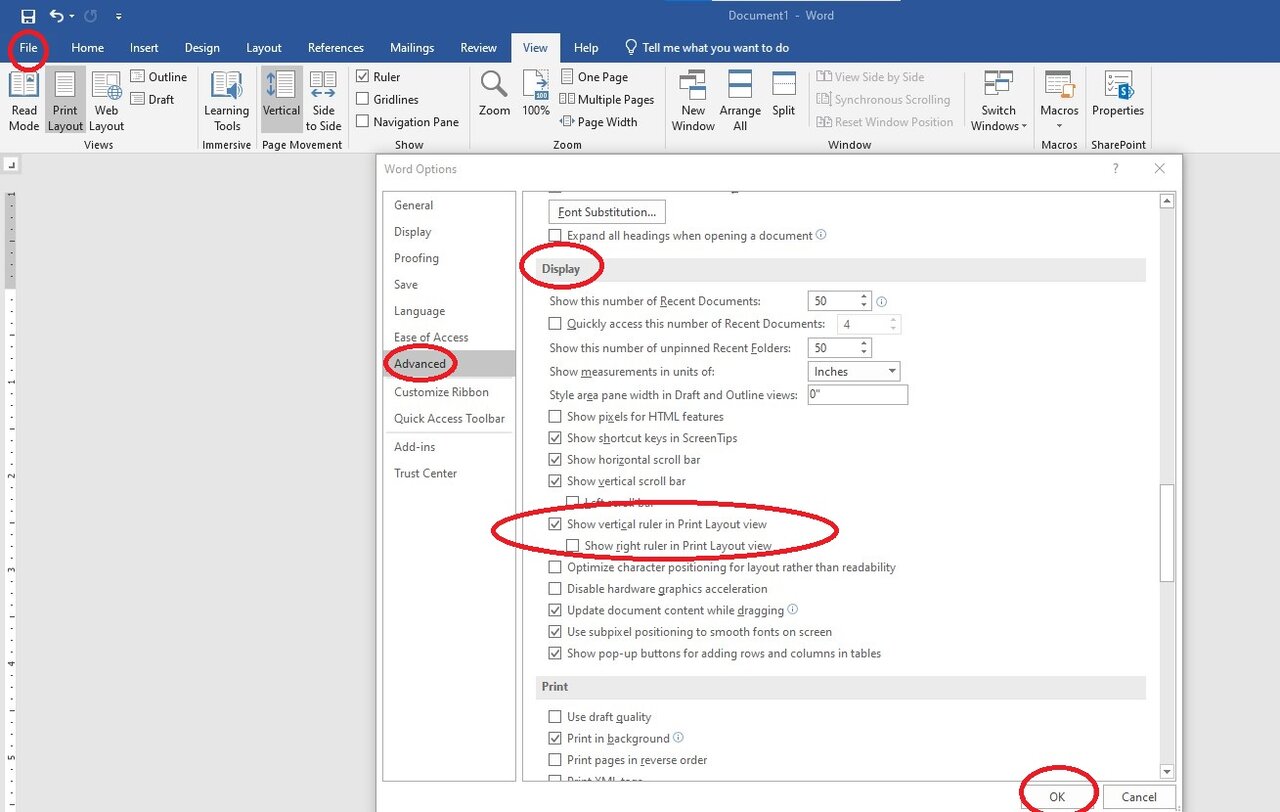Open the measurement units Inches dropdown
Image resolution: width=1280 pixels, height=812 pixels.
(x=855, y=371)
